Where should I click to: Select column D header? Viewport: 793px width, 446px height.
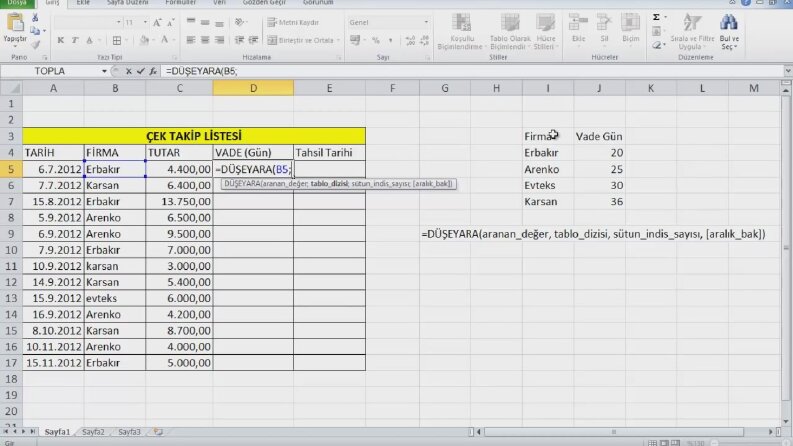[253, 88]
